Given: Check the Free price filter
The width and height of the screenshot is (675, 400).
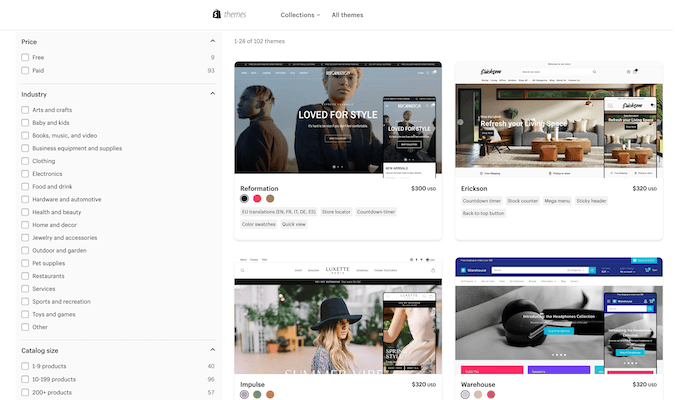Looking at the screenshot, I should tap(25, 57).
